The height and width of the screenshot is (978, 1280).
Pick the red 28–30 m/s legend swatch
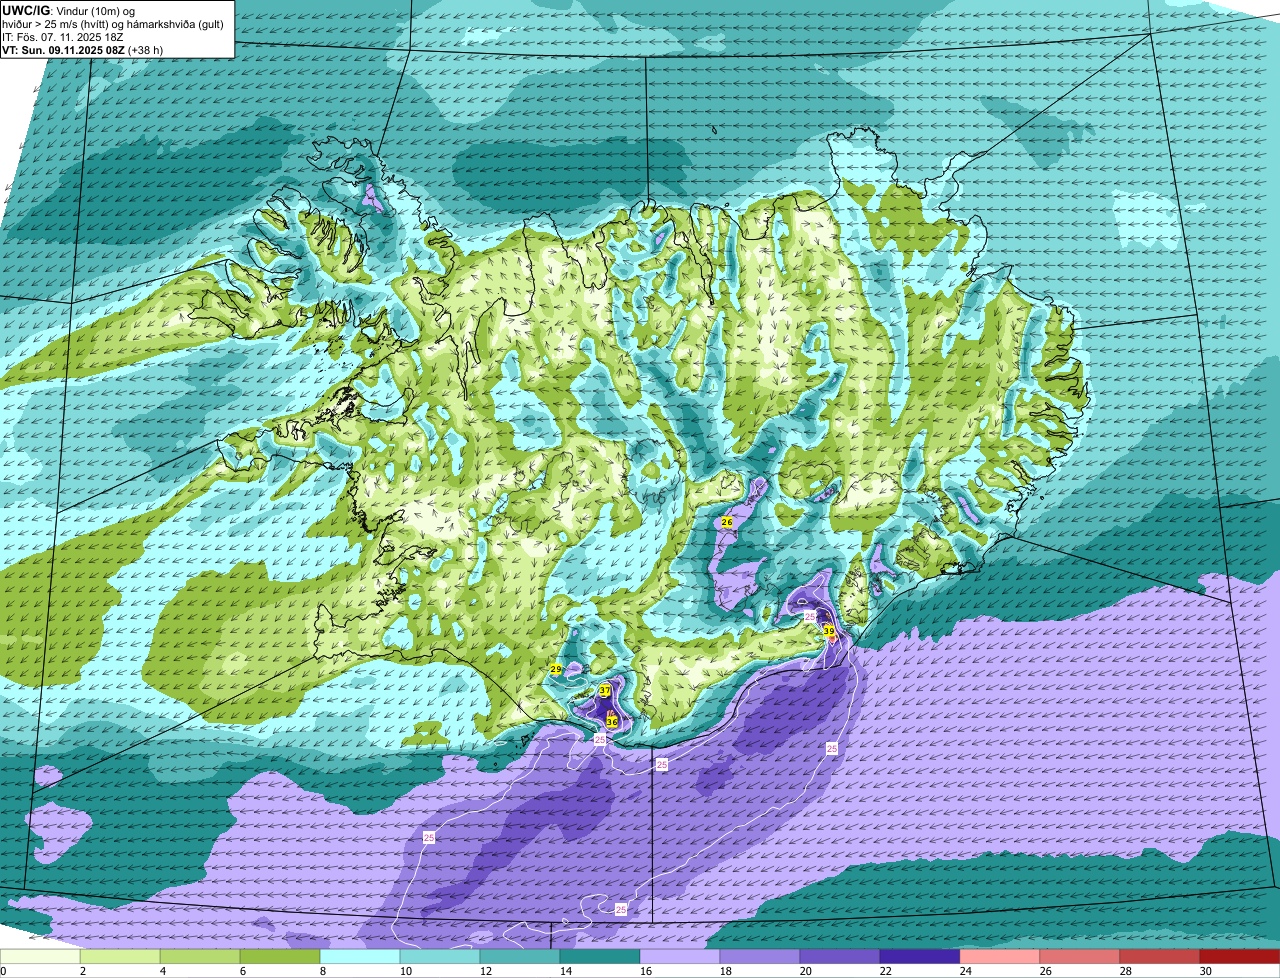pyautogui.click(x=1160, y=956)
